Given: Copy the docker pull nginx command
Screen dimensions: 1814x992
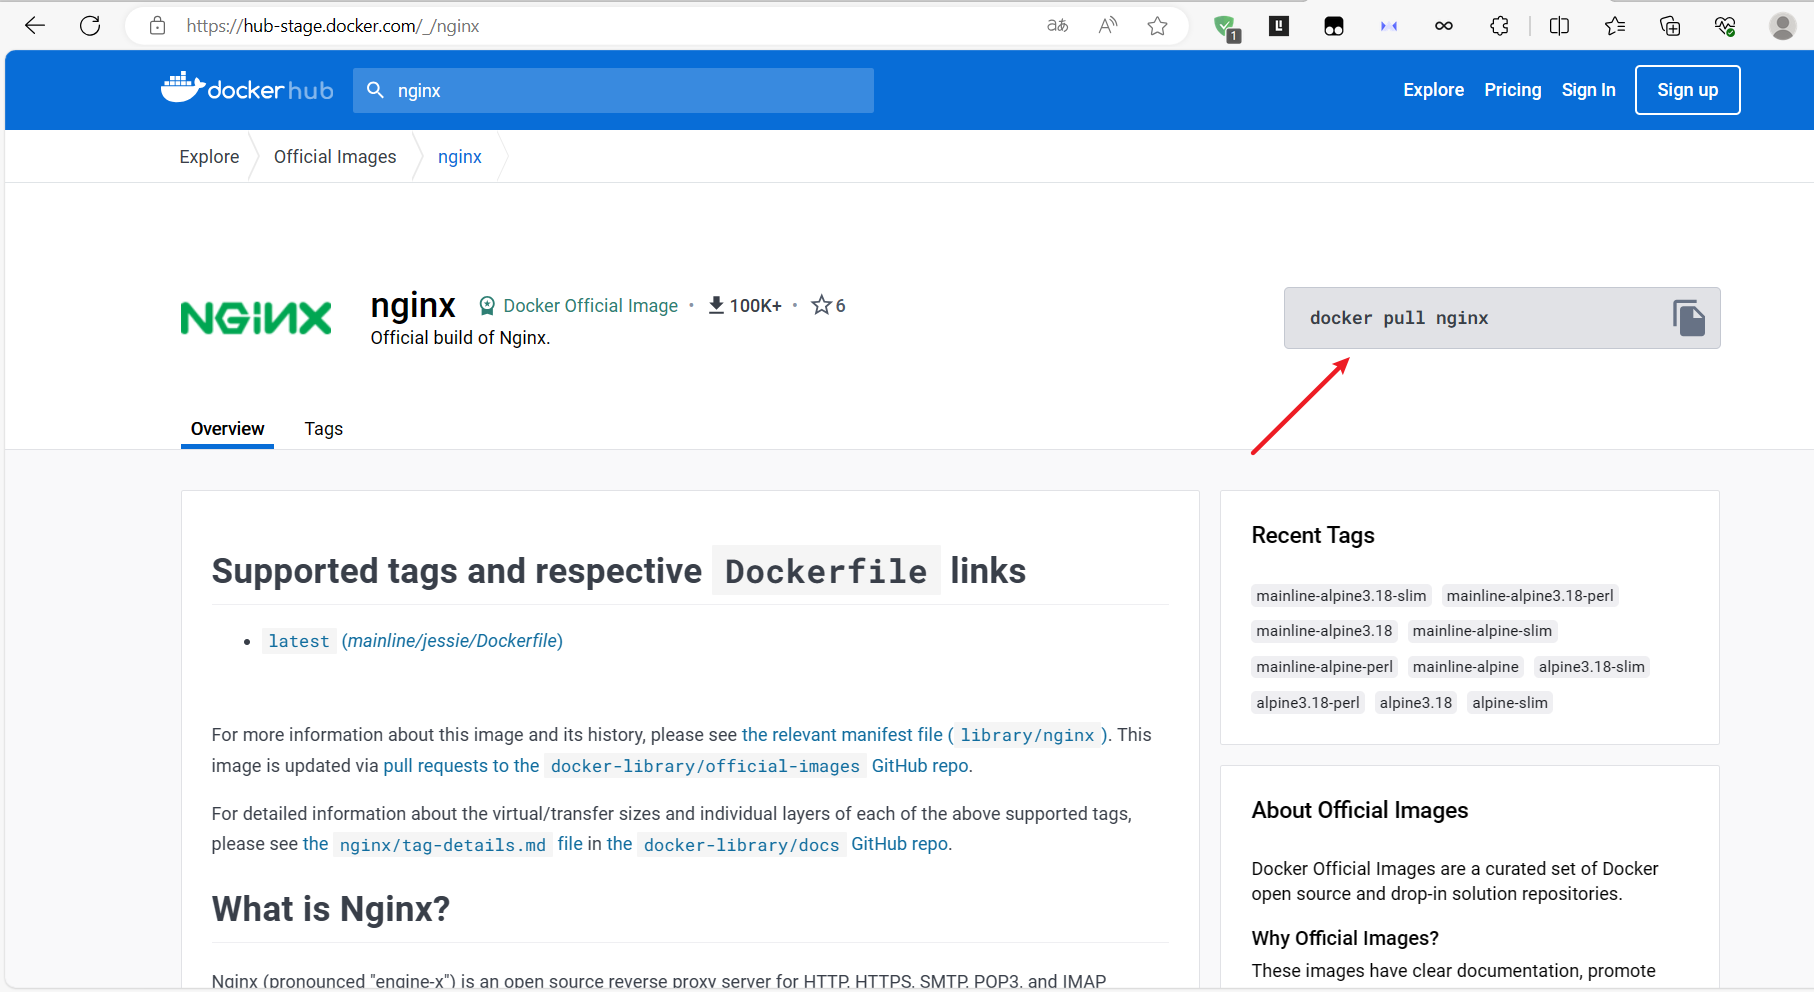Looking at the screenshot, I should pyautogui.click(x=1689, y=318).
